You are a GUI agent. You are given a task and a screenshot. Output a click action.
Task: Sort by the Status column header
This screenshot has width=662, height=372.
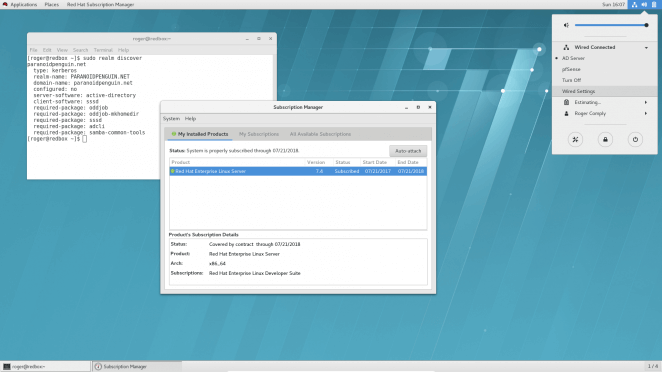tap(346, 162)
